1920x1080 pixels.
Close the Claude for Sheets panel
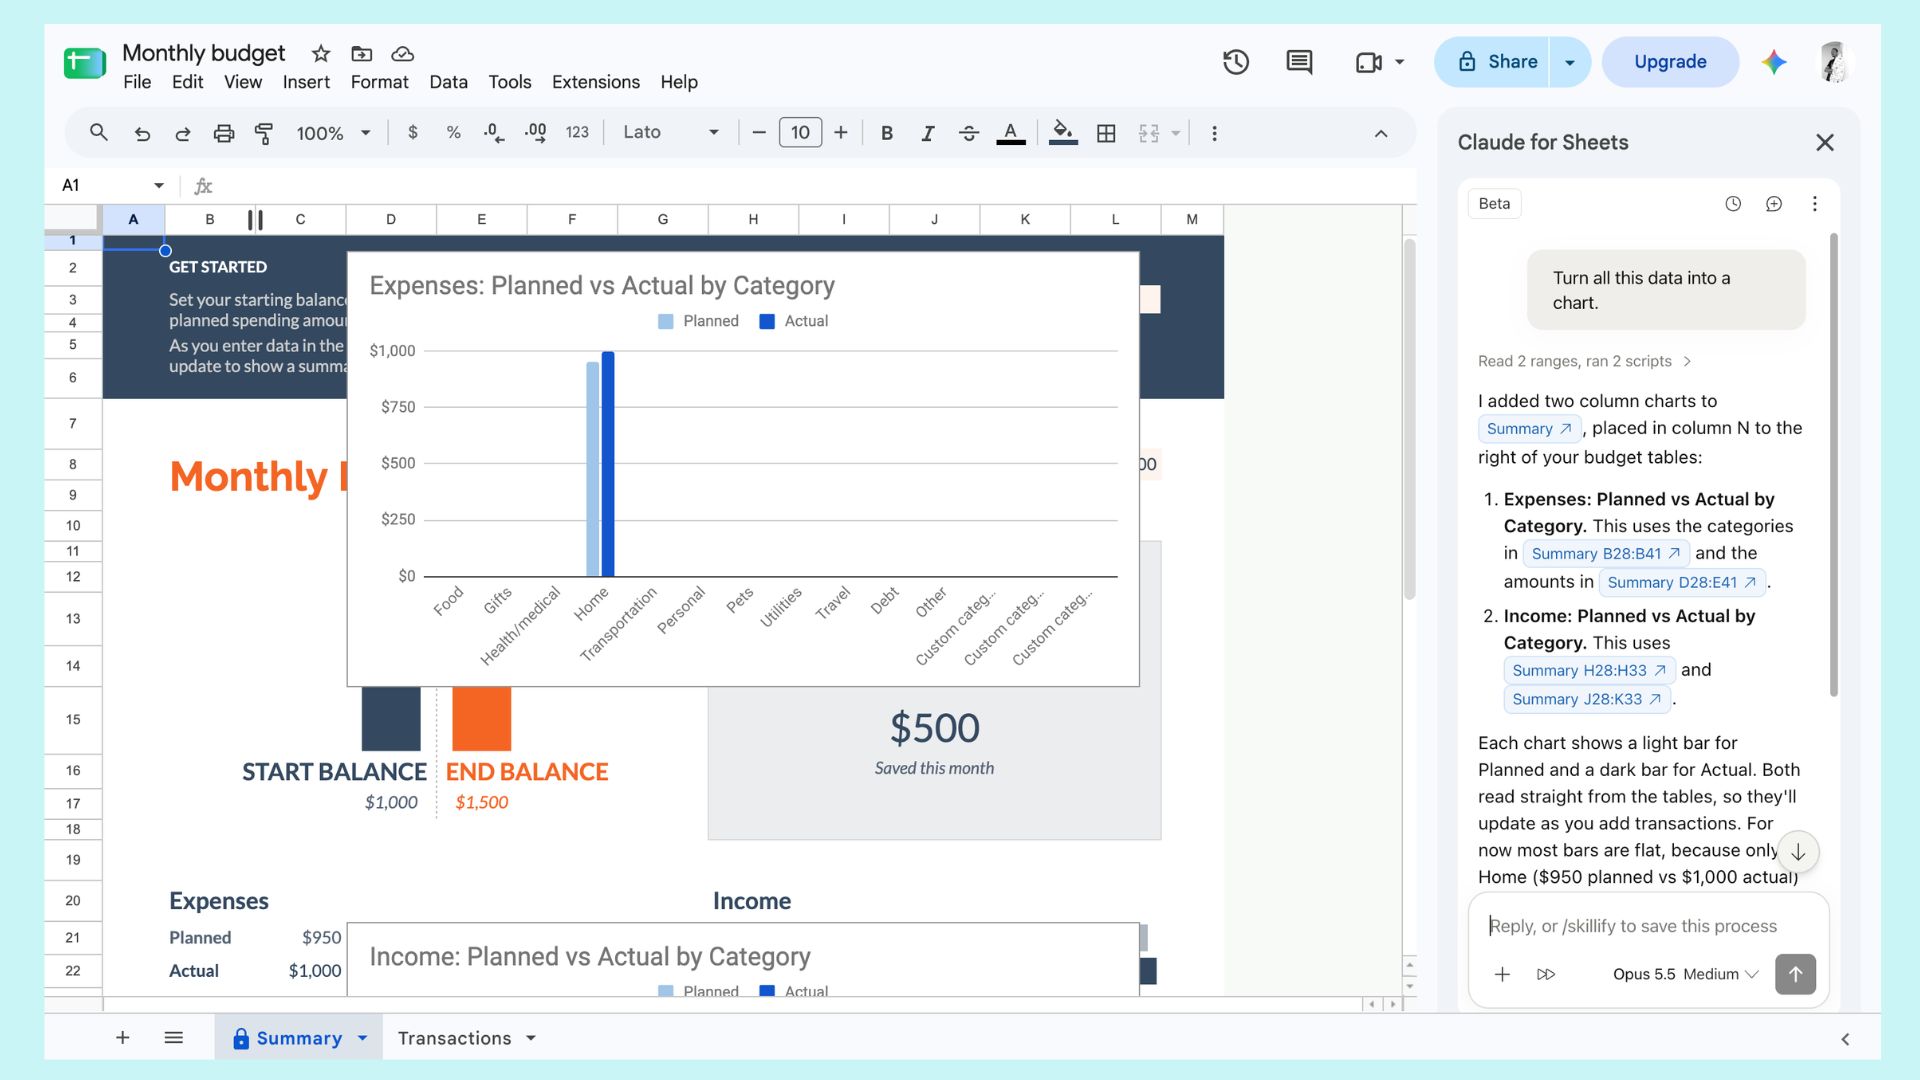point(1825,142)
